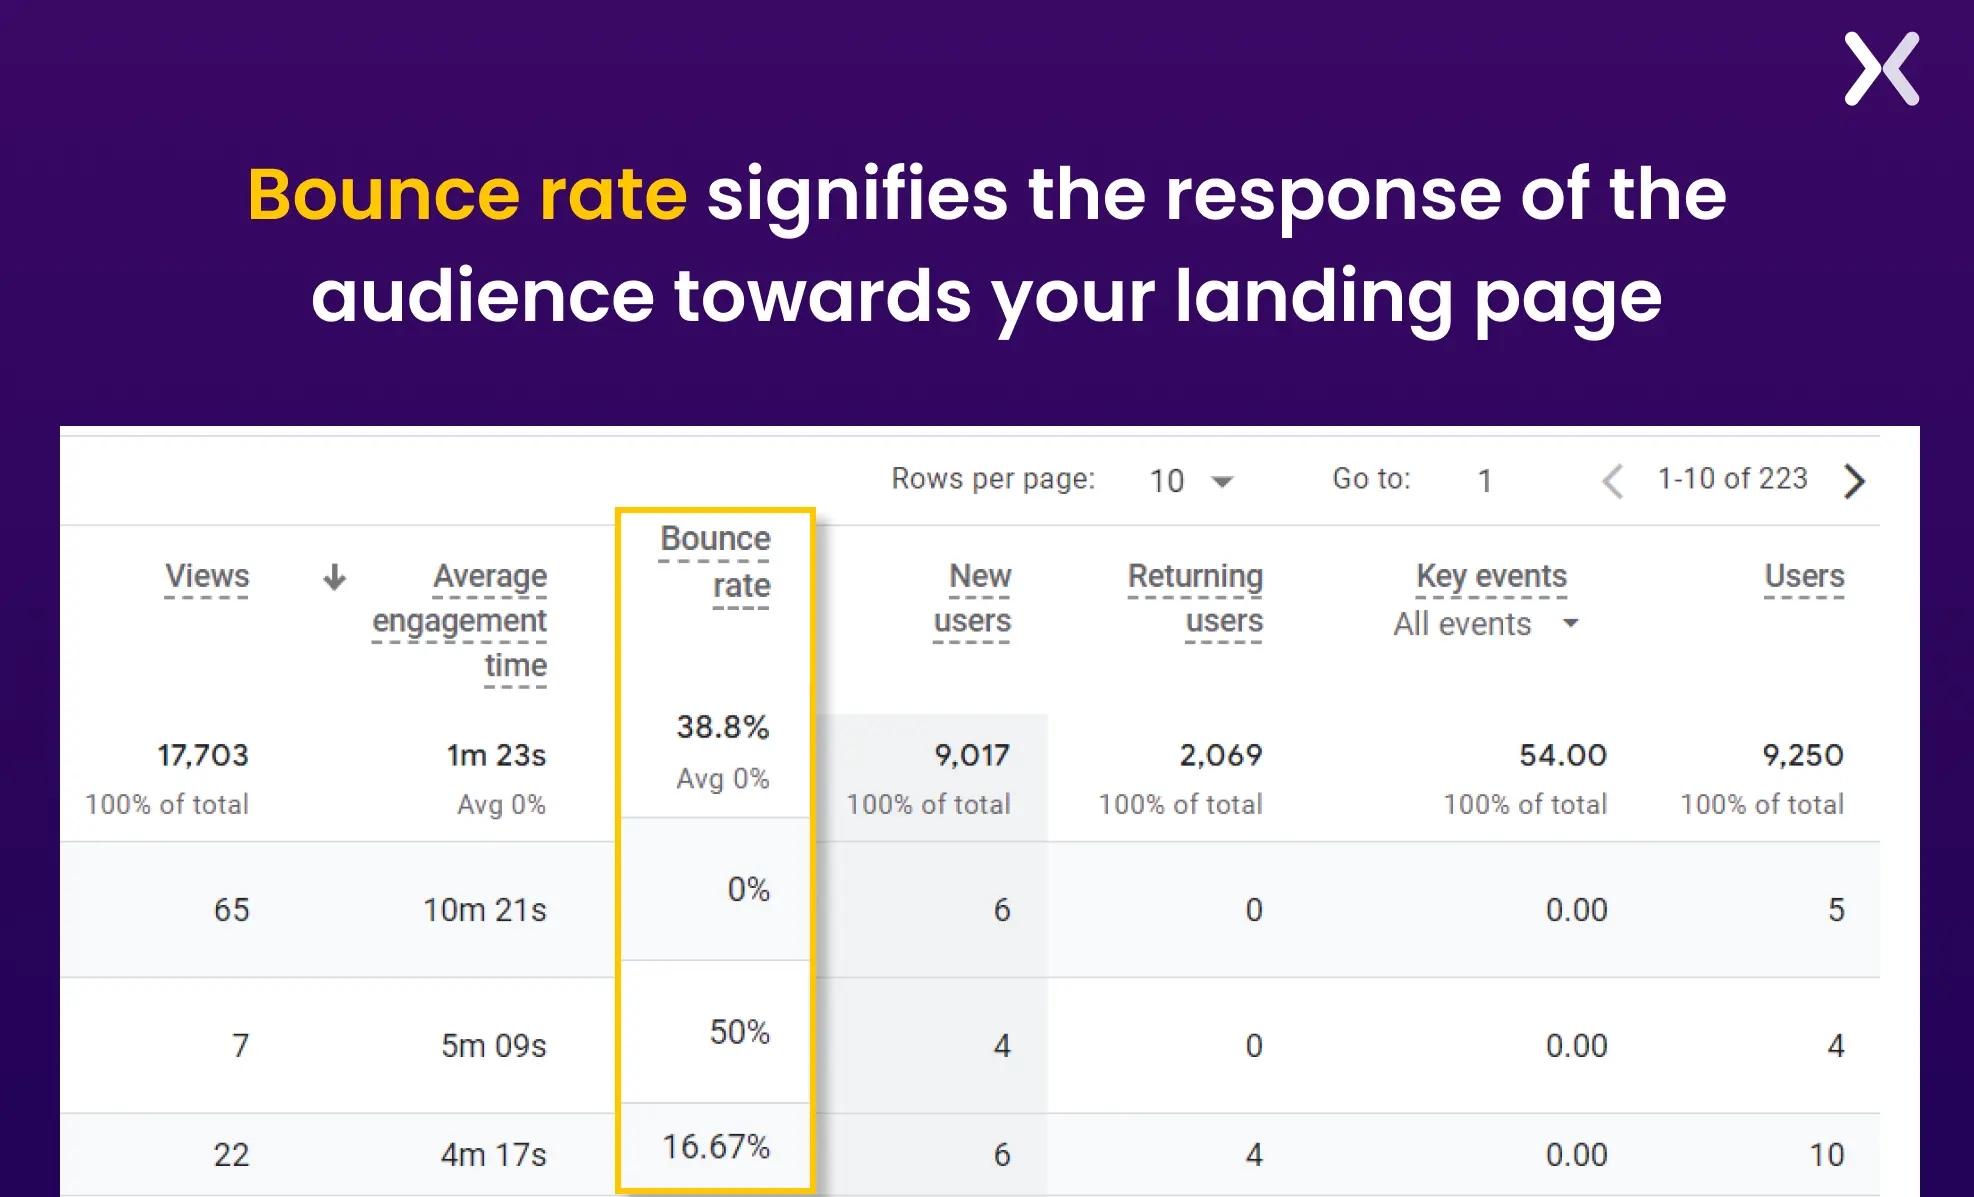Select the key events total 54.00

pyautogui.click(x=1563, y=755)
